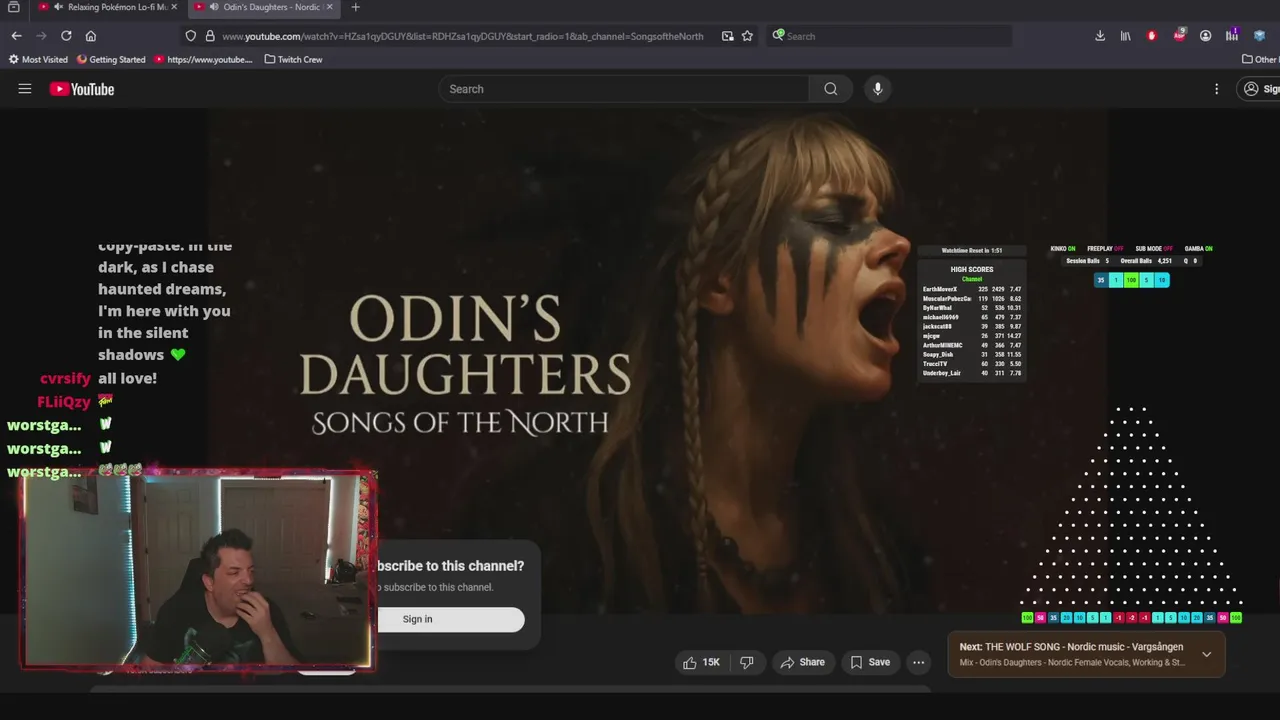This screenshot has height=720, width=1280.
Task: Focus the YouTube URL address bar
Action: point(462,36)
